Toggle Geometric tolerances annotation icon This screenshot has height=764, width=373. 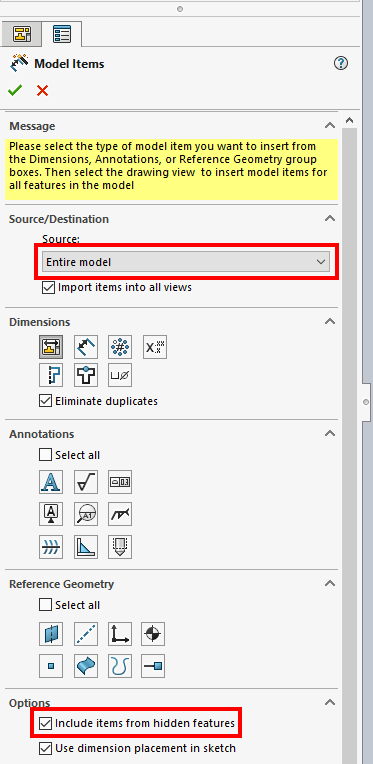coord(120,482)
